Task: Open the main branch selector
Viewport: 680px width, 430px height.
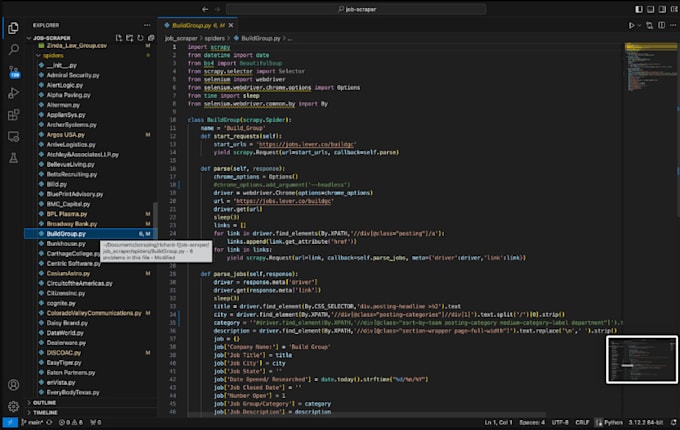Action: [33, 422]
